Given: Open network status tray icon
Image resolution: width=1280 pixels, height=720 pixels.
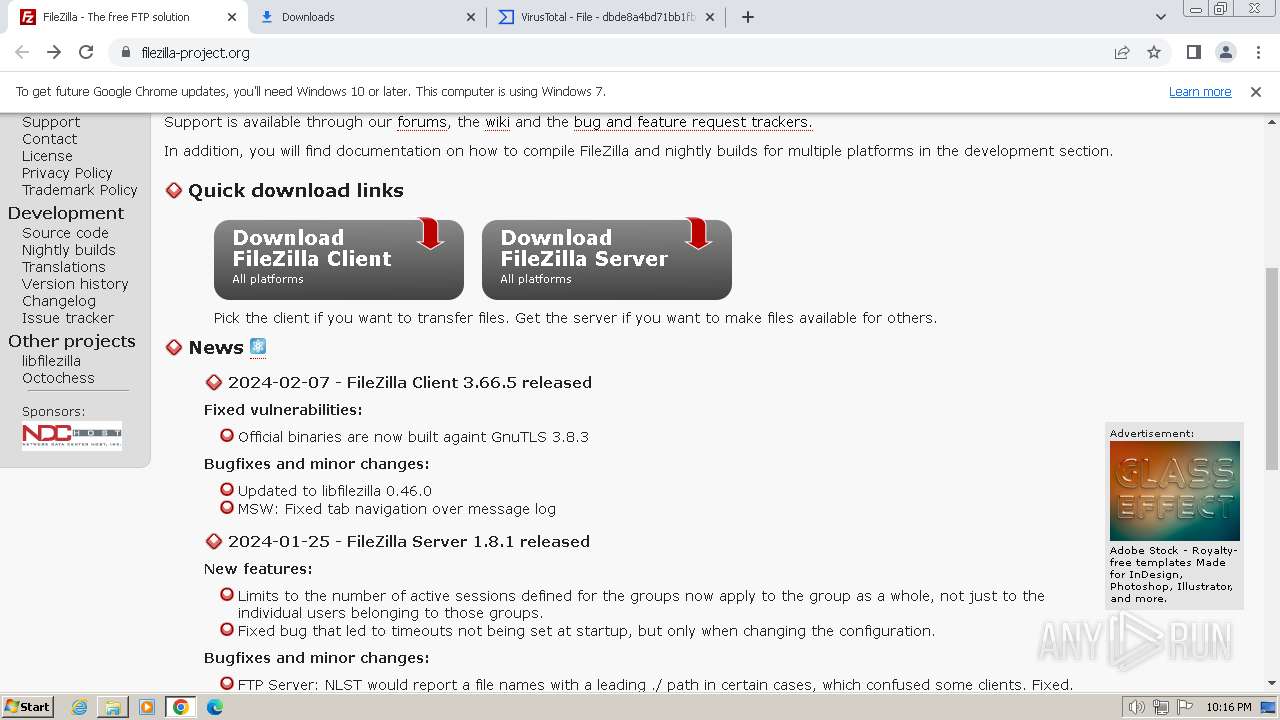Looking at the screenshot, I should [1161, 707].
